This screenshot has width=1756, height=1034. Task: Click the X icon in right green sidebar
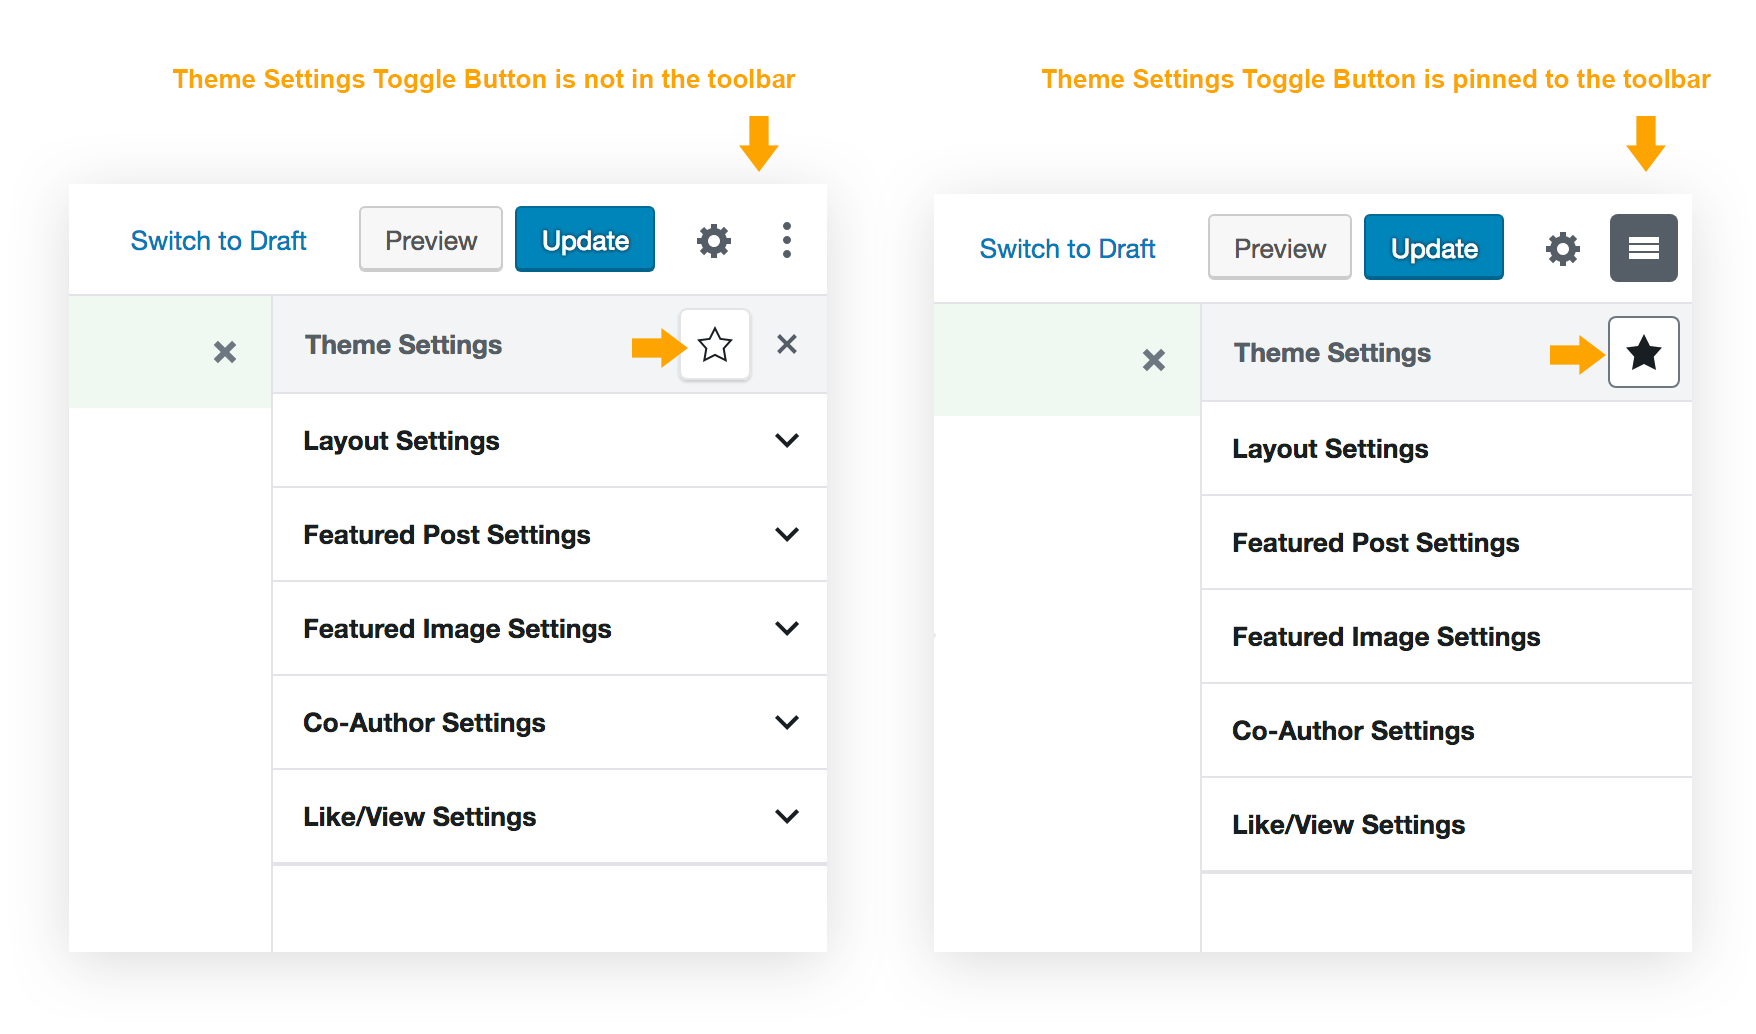point(1154,360)
